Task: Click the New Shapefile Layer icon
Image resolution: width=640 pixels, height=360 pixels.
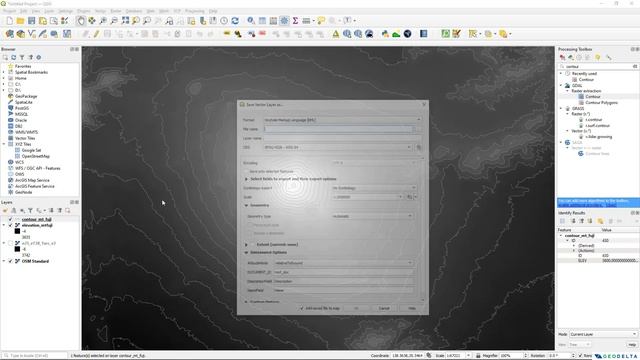Action: [31, 34]
